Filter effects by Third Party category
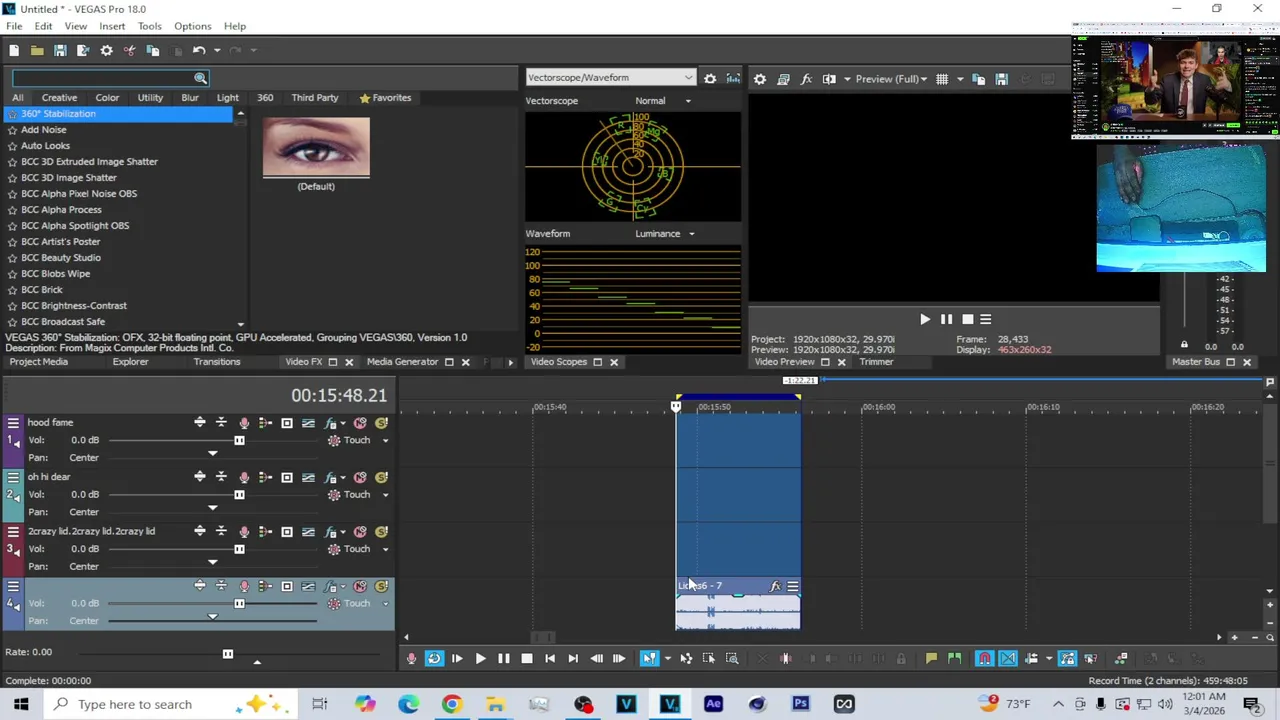 tap(315, 98)
